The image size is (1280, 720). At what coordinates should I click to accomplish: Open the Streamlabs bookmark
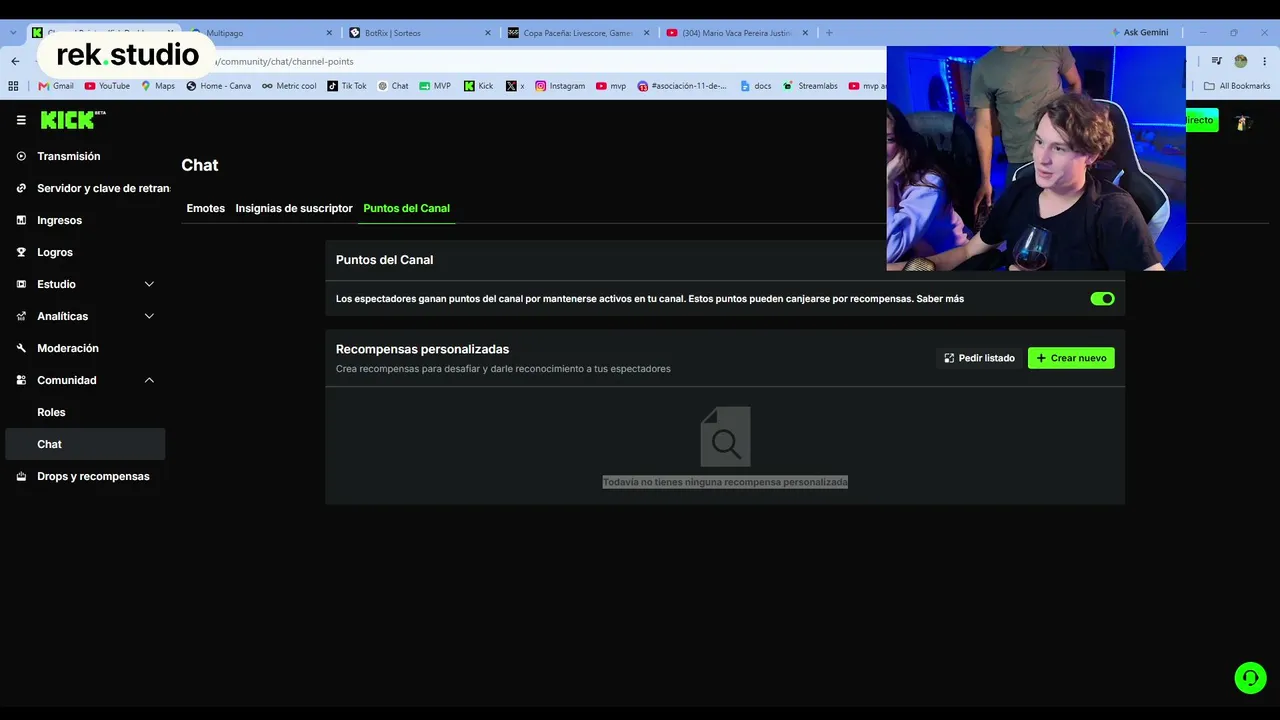(811, 86)
